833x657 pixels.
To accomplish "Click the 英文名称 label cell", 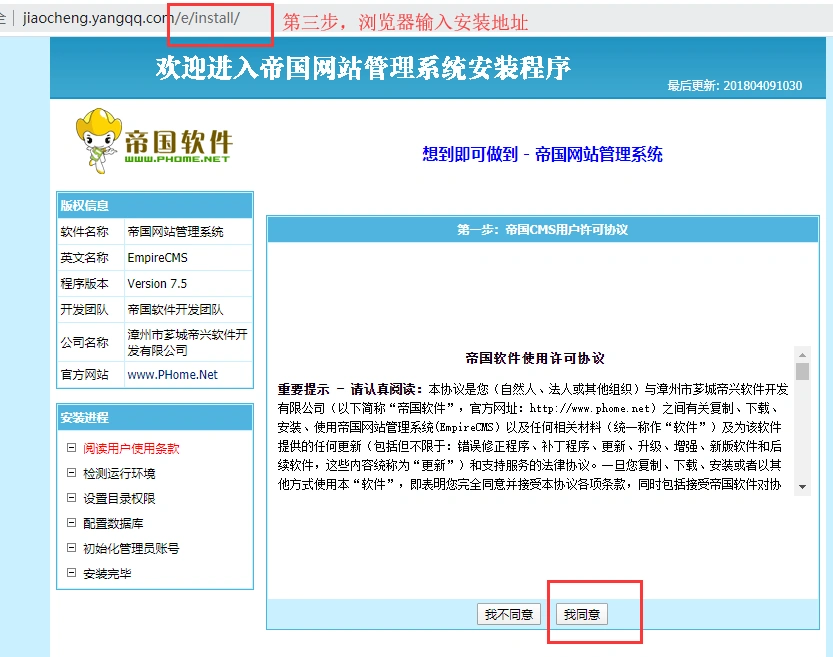I will pos(90,258).
